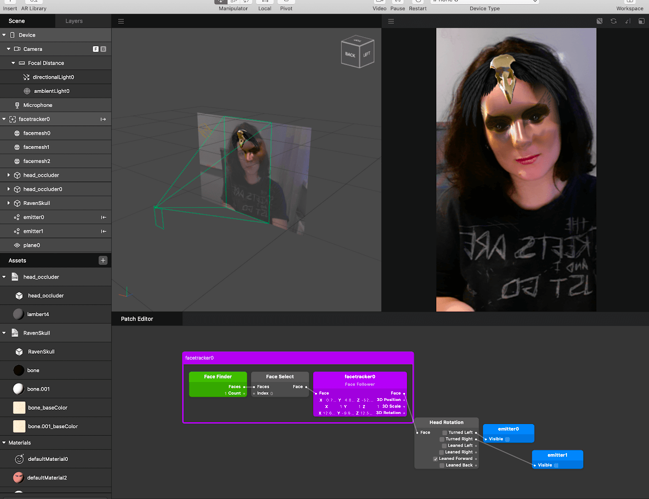
Task: Collapse the Device tree node
Action: pos(4,35)
